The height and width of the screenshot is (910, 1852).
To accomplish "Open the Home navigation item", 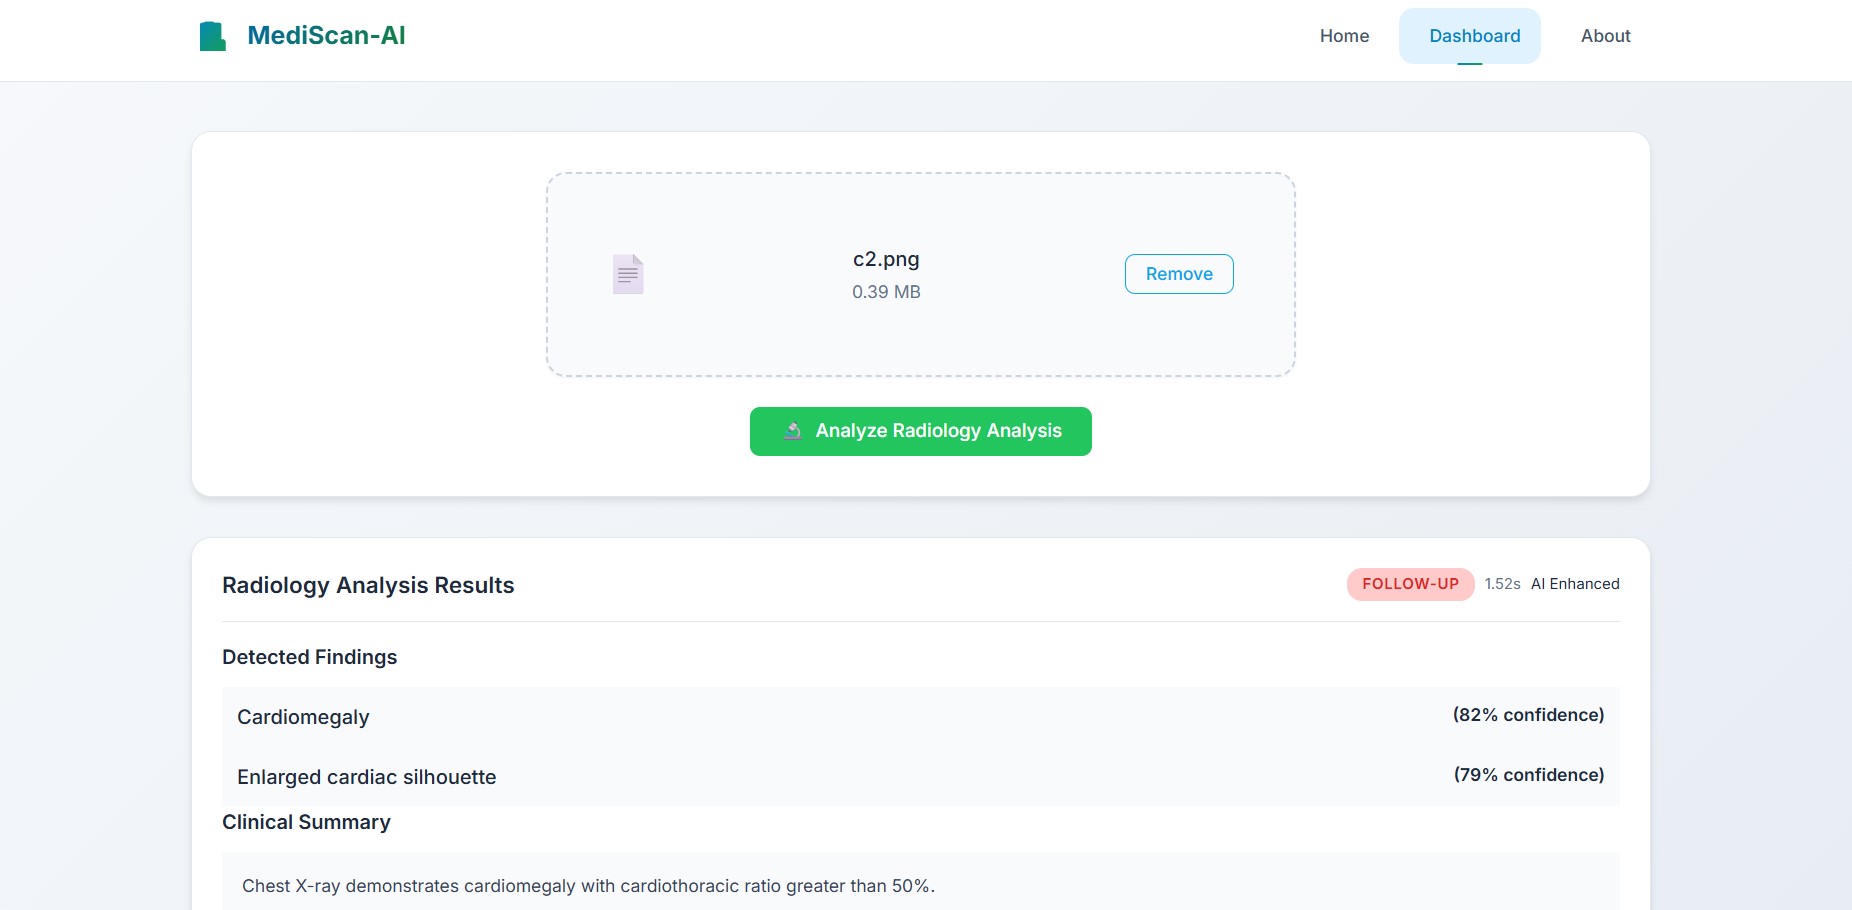I will pyautogui.click(x=1343, y=36).
